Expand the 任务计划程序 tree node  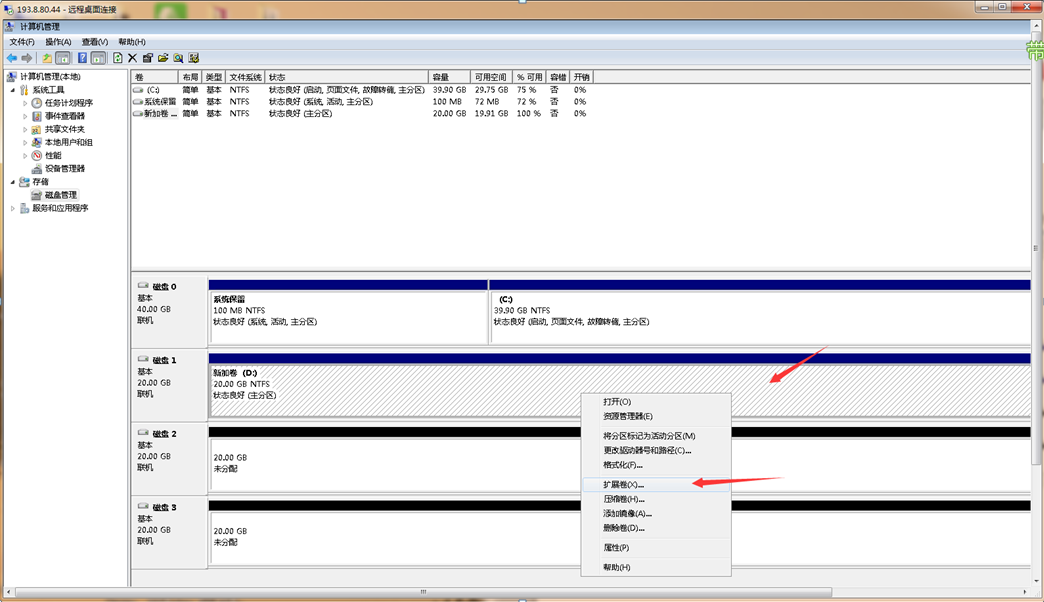click(x=25, y=103)
